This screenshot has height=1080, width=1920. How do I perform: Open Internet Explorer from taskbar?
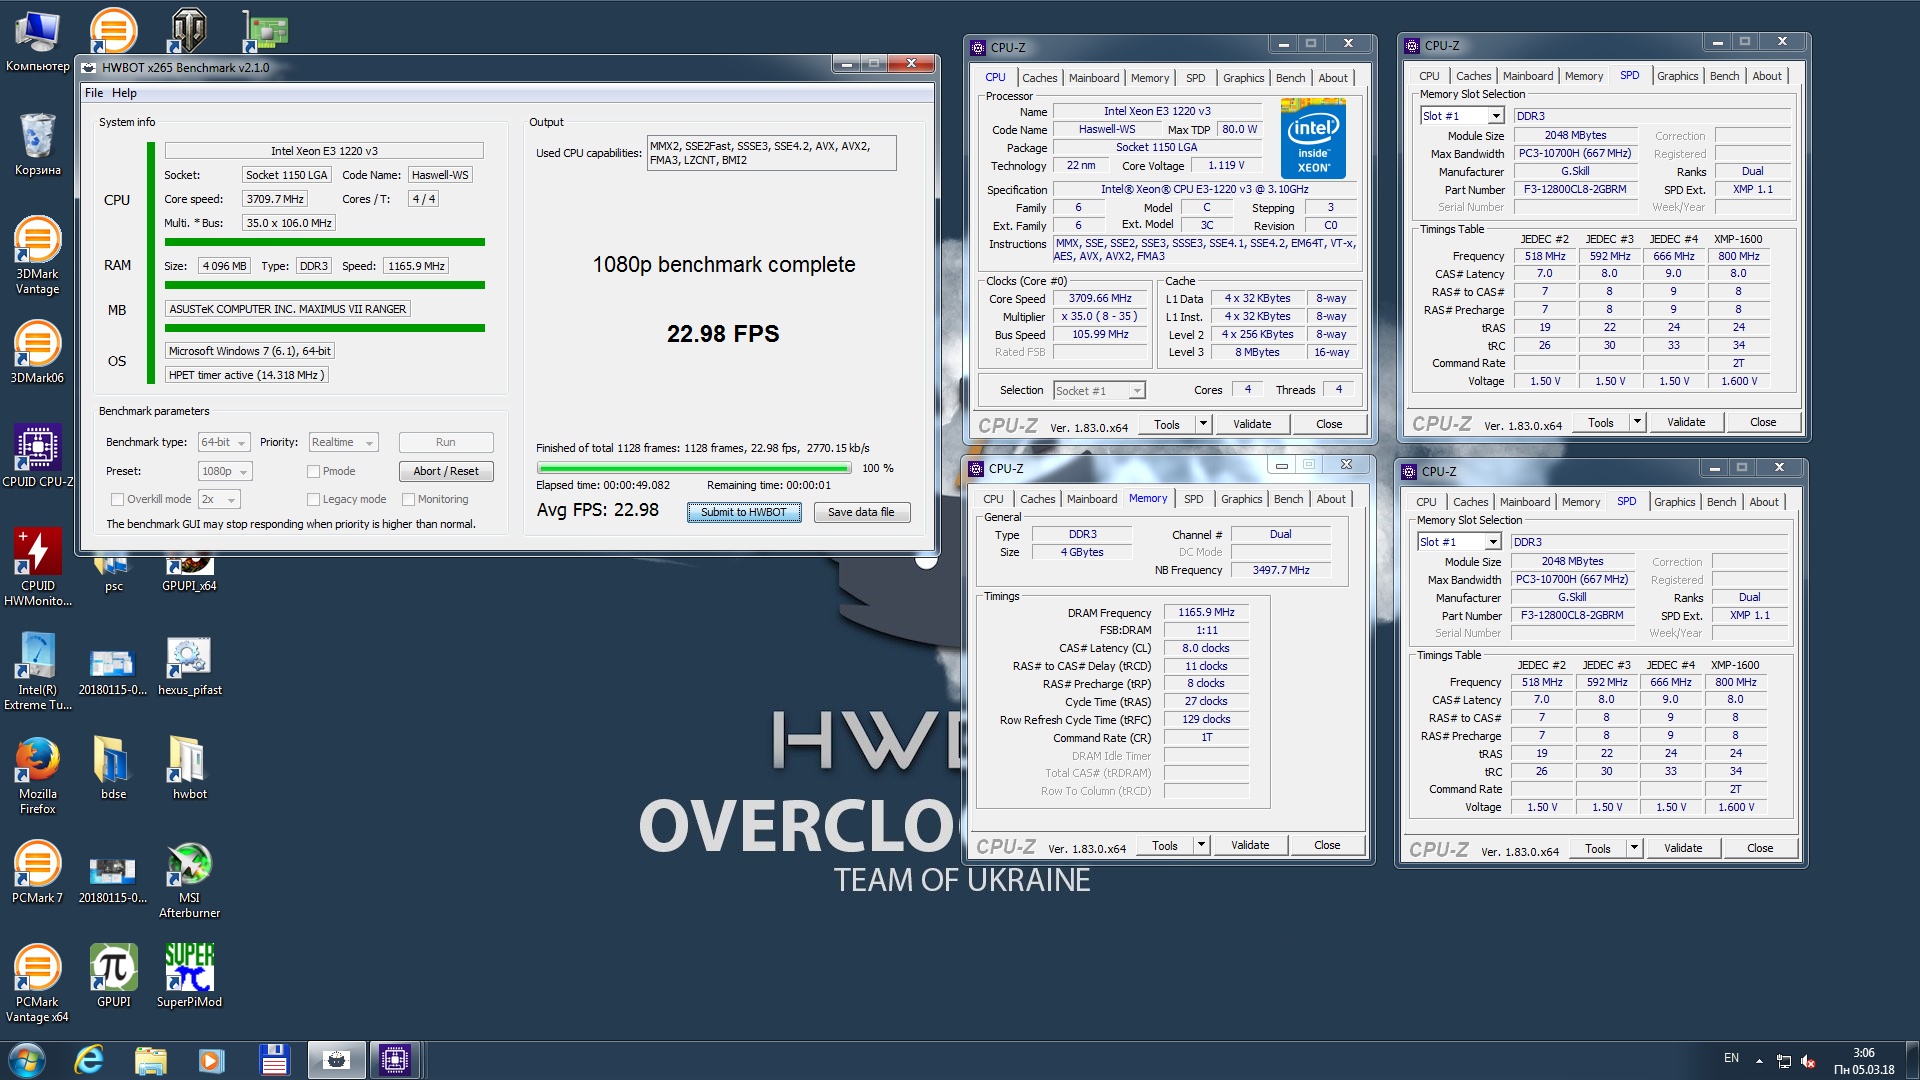(89, 1060)
